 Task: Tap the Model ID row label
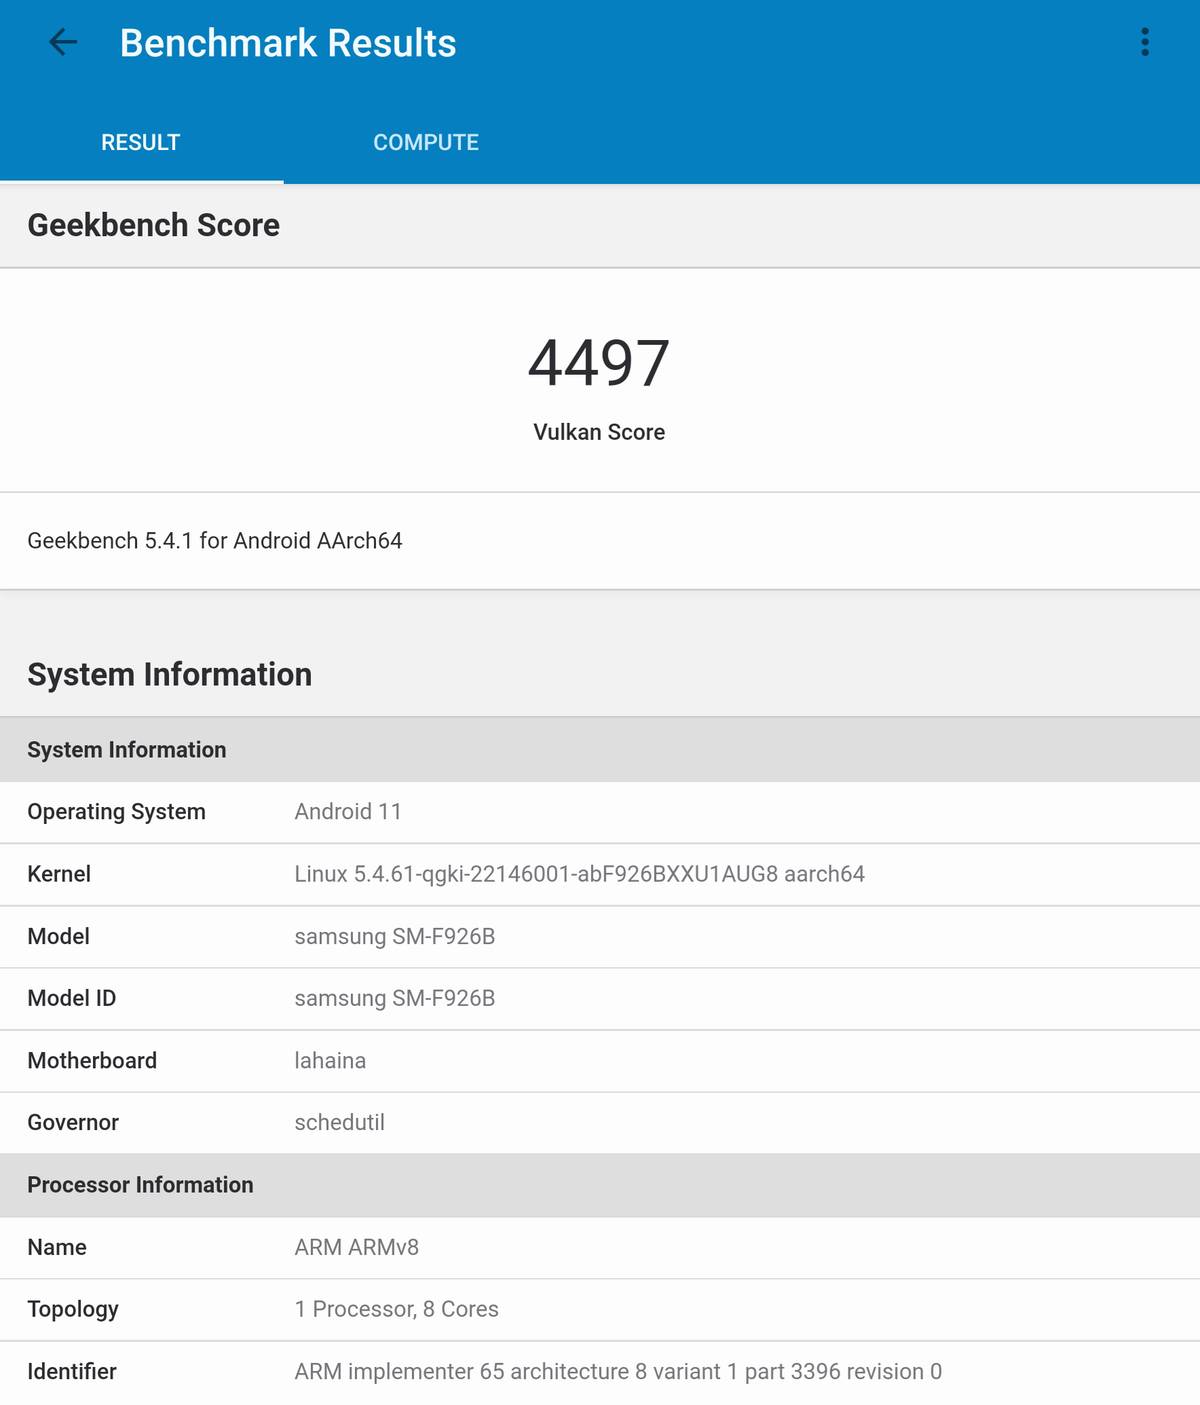72,998
